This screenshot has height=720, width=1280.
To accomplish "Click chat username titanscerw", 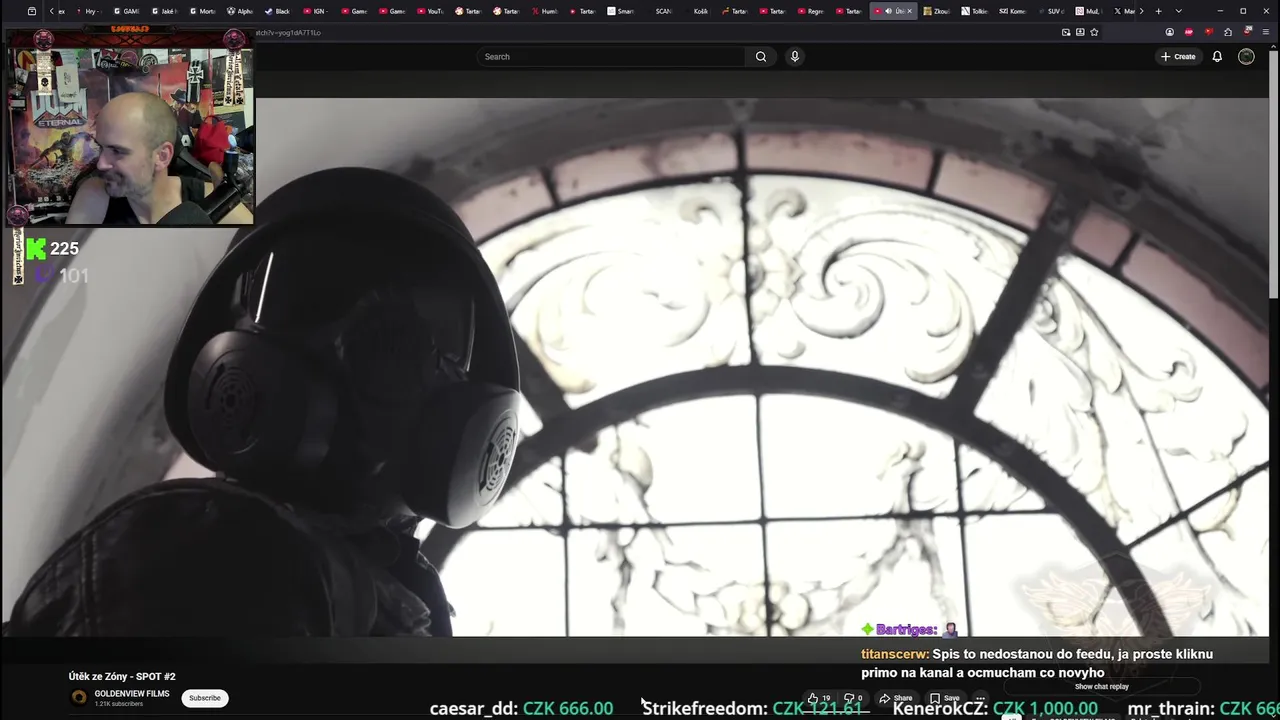I will (895, 654).
